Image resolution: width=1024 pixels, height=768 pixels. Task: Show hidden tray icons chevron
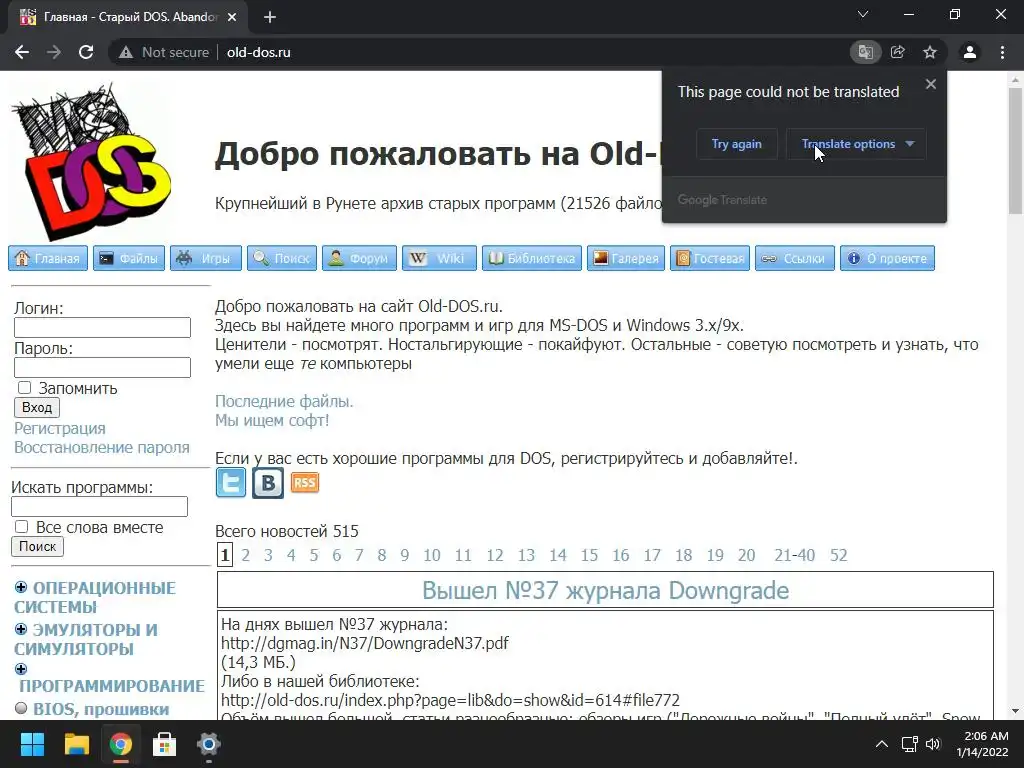click(x=882, y=744)
